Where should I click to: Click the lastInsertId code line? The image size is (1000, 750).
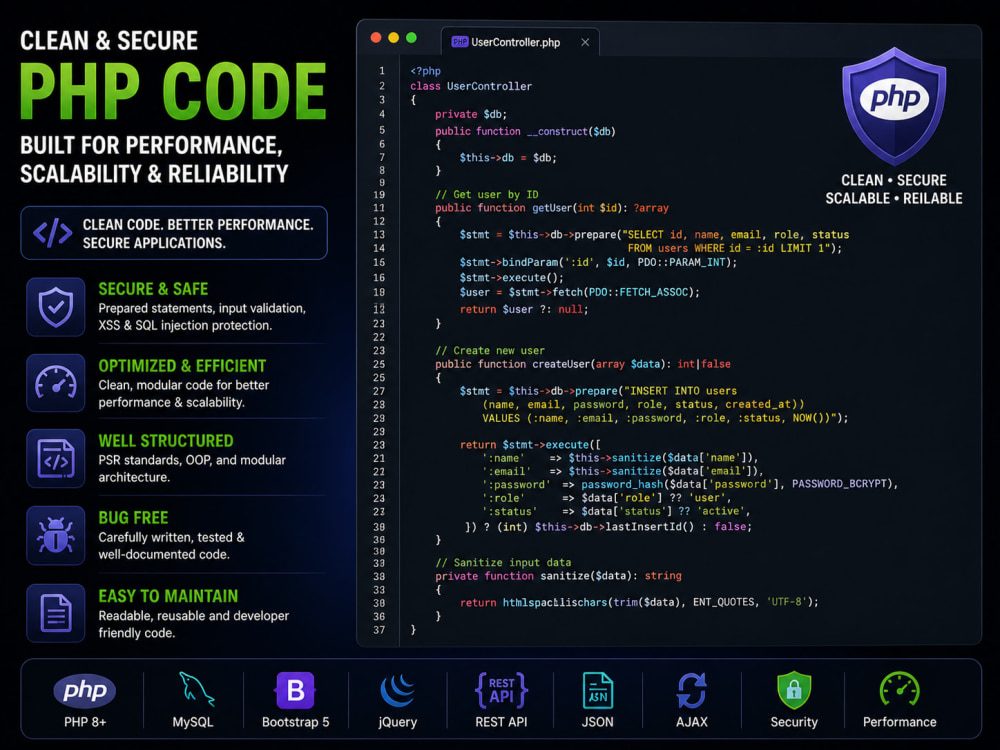coord(608,527)
